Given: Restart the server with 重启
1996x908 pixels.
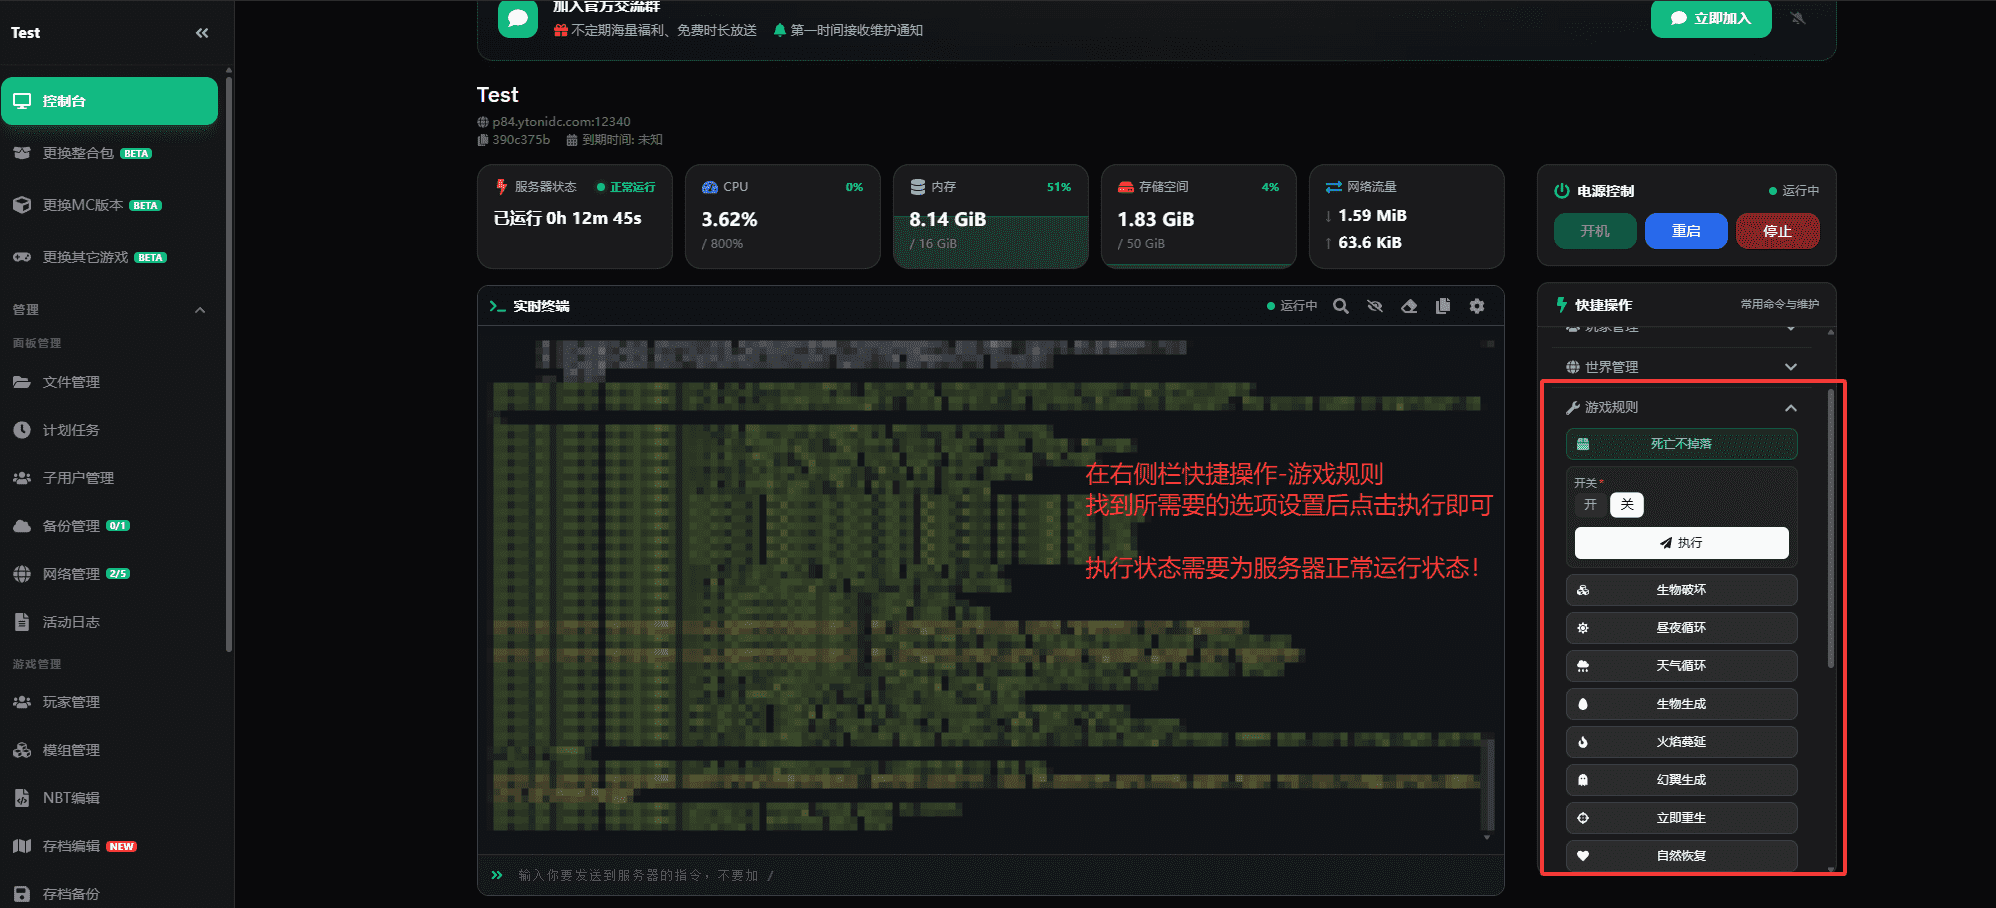Looking at the screenshot, I should tap(1686, 231).
